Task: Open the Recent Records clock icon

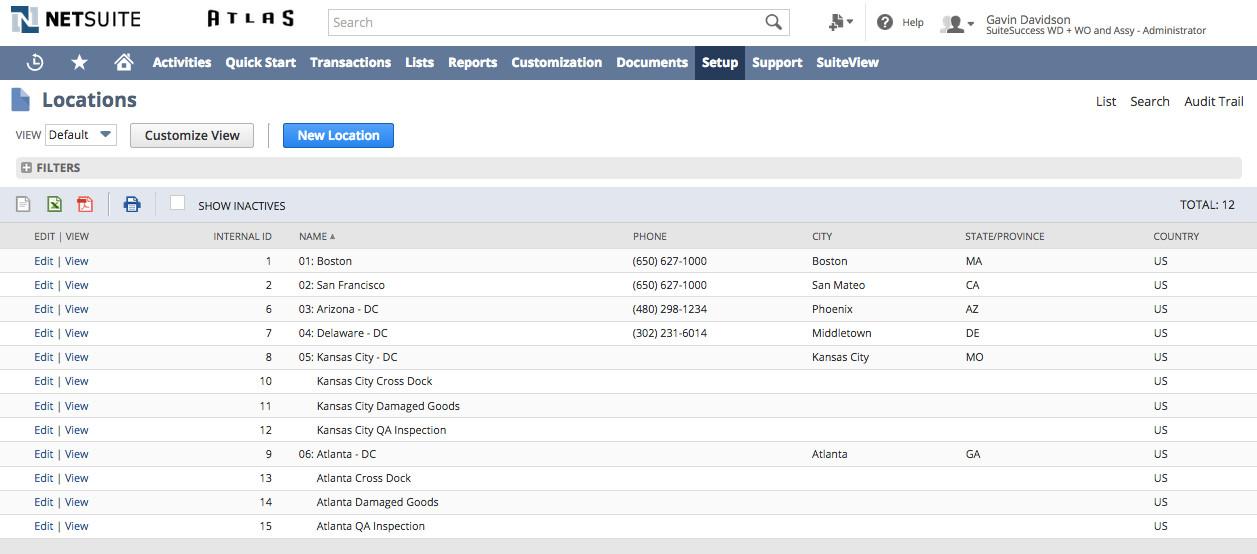Action: [35, 62]
